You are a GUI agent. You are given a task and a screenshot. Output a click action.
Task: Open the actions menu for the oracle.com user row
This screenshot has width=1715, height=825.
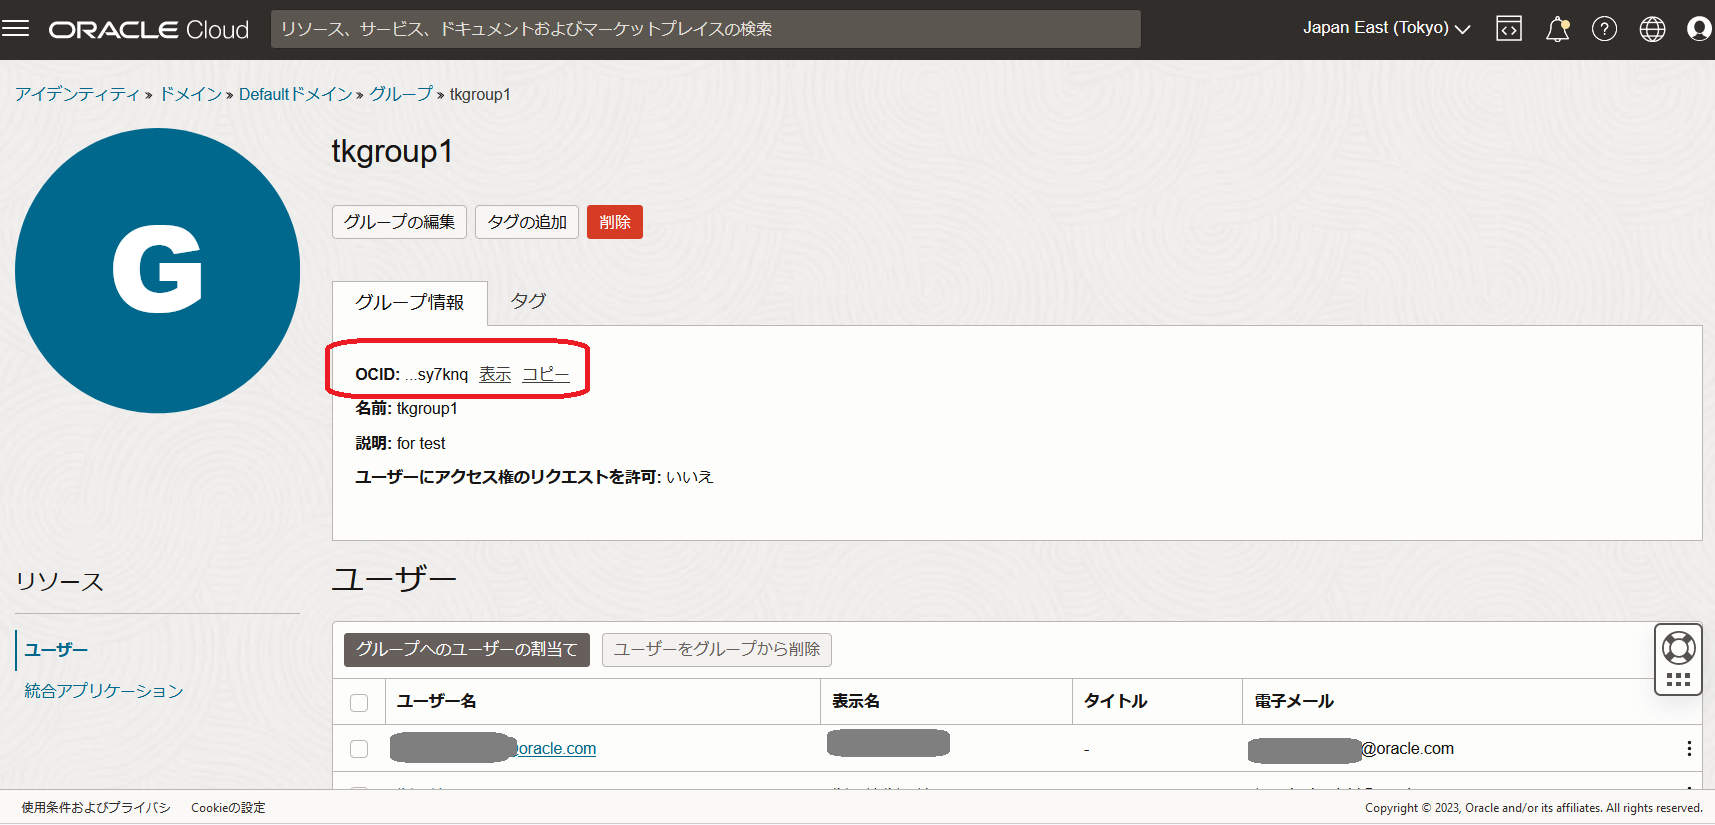[x=1689, y=749]
